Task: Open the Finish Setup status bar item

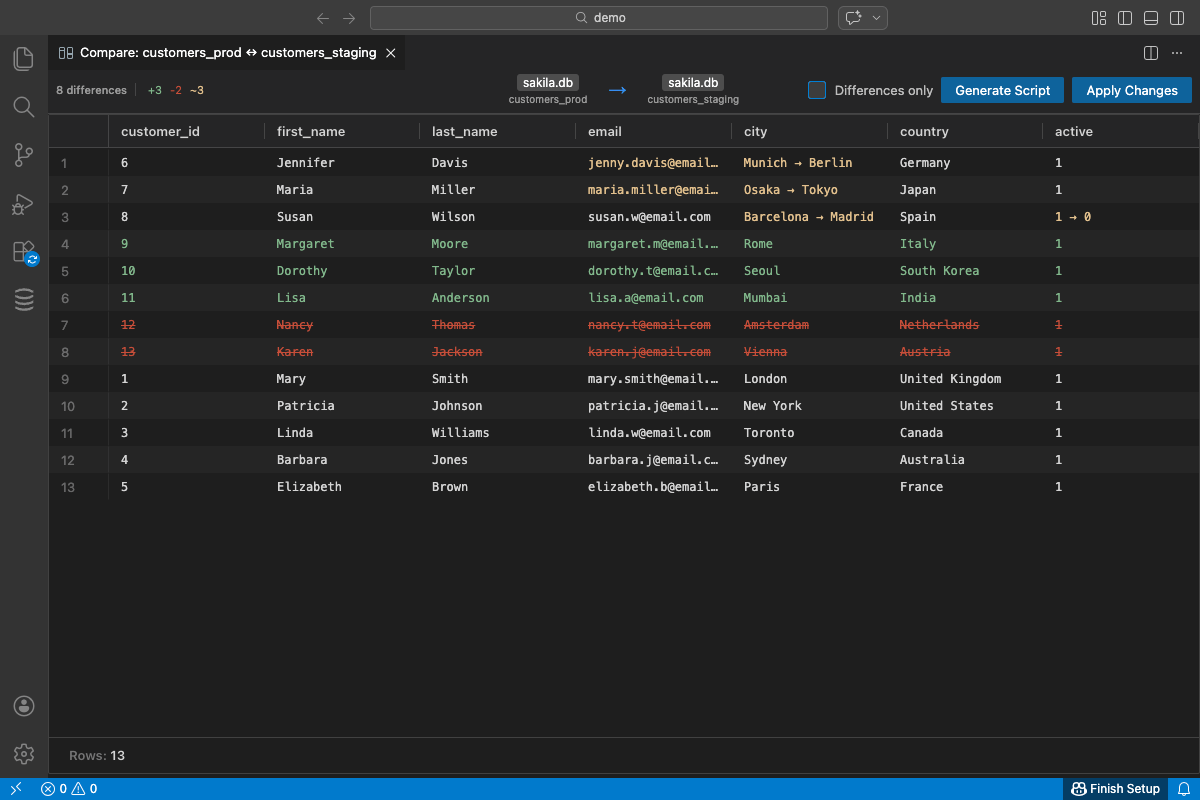Action: tap(1116, 789)
